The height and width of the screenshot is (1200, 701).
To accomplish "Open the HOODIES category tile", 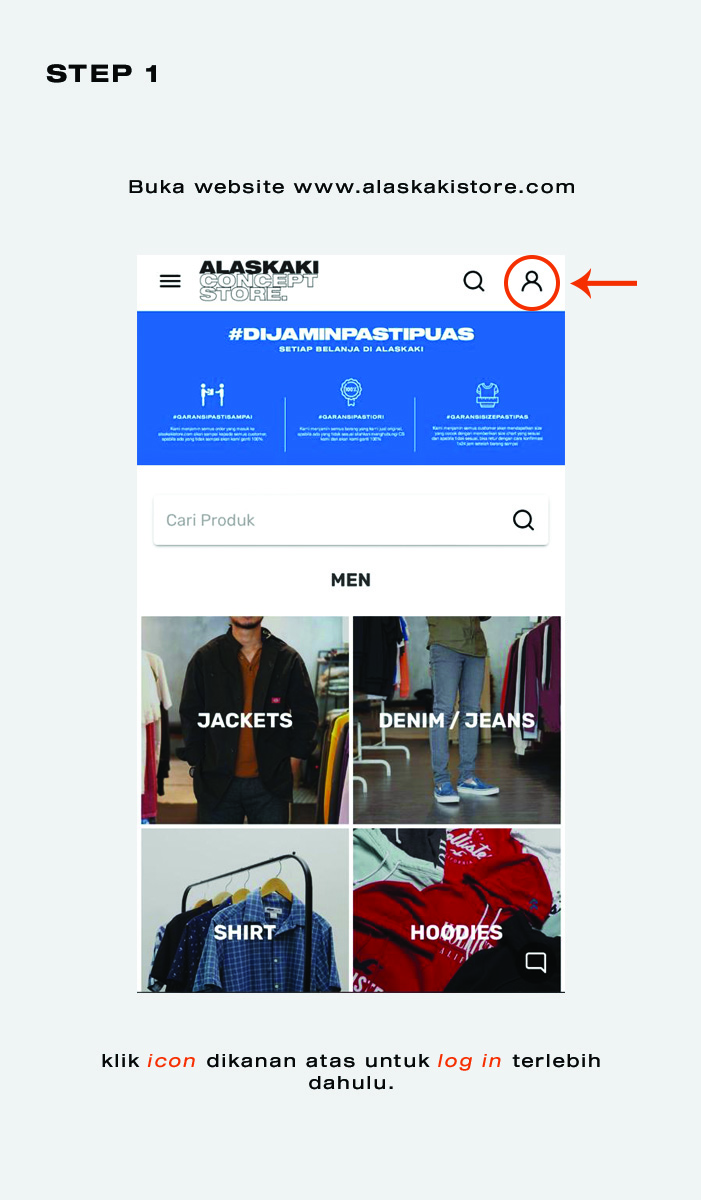I will click(x=457, y=909).
